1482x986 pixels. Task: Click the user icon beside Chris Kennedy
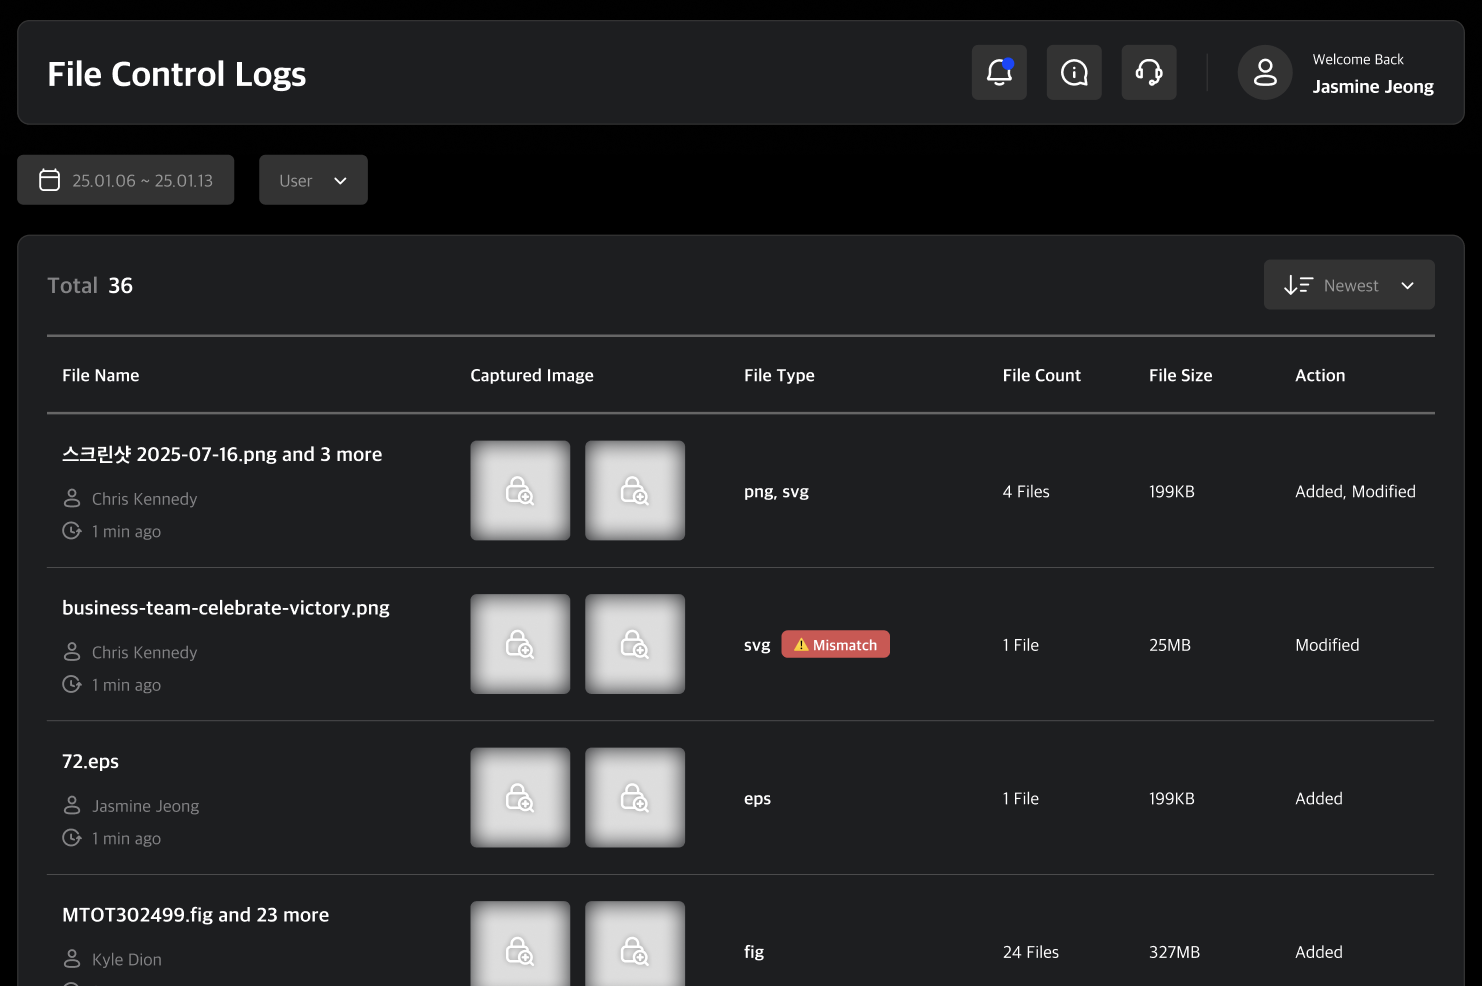point(71,497)
